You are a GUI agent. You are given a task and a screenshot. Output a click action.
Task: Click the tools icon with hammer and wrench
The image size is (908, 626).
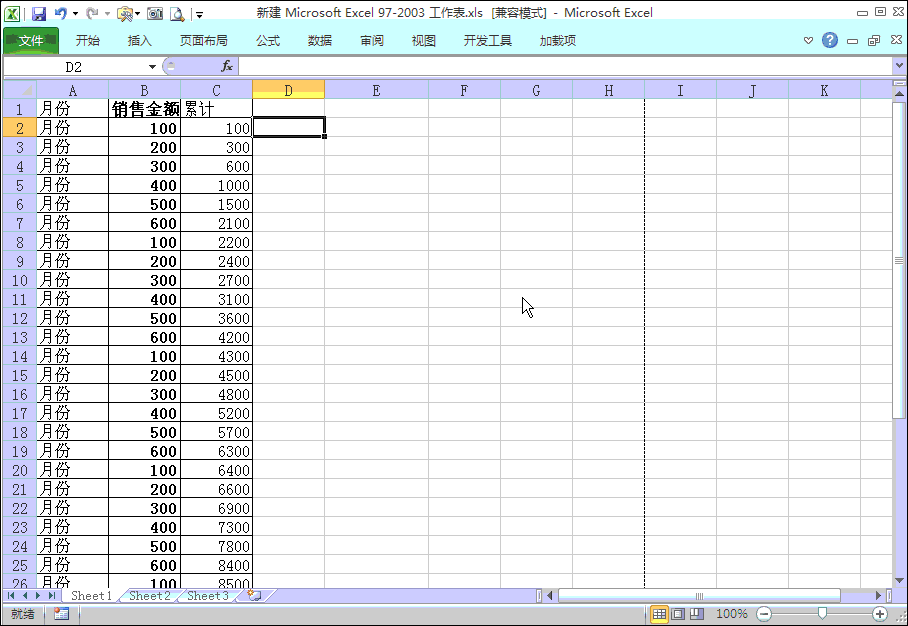125,13
